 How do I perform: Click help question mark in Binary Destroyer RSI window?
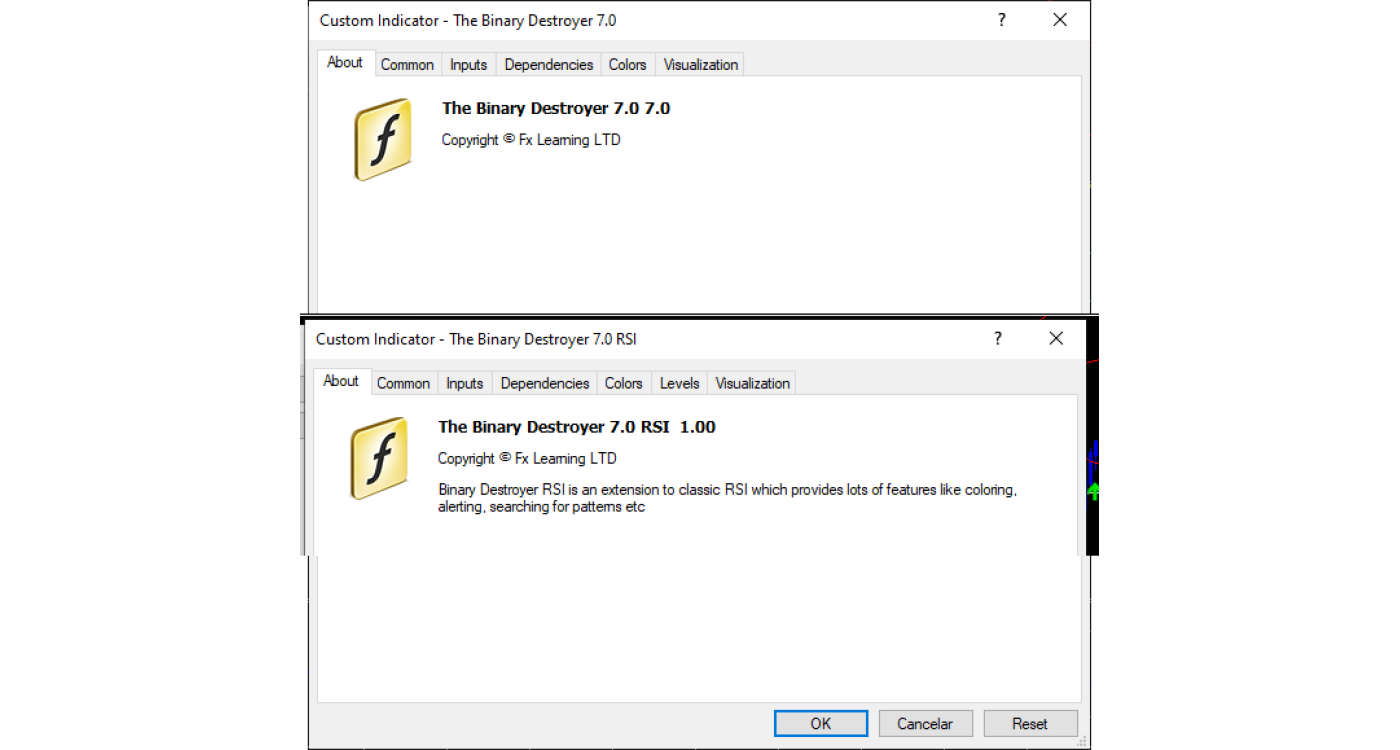tap(998, 339)
